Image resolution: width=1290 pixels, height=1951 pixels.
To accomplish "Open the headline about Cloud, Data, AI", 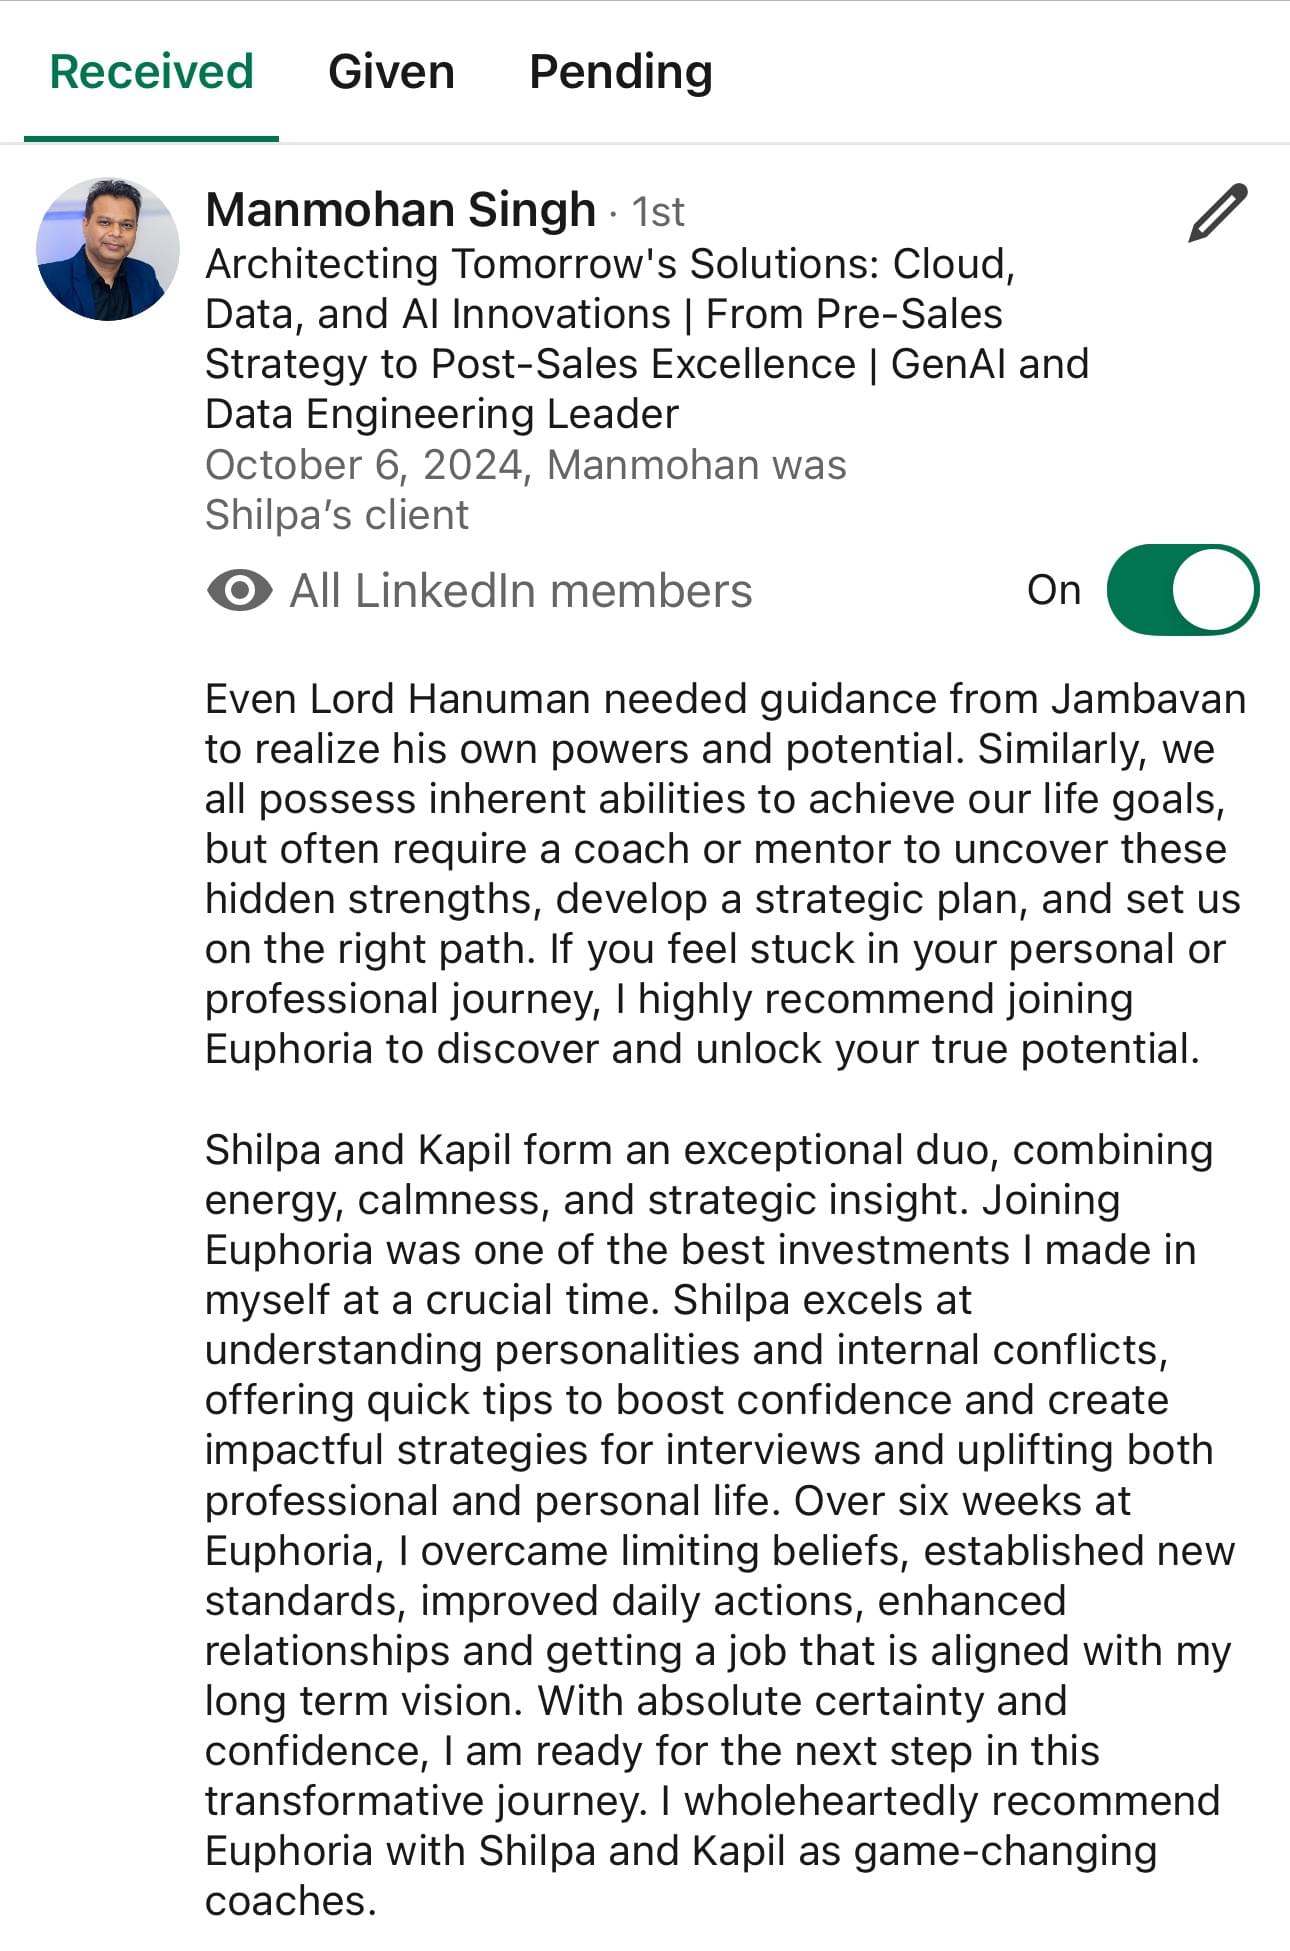I will click(647, 338).
